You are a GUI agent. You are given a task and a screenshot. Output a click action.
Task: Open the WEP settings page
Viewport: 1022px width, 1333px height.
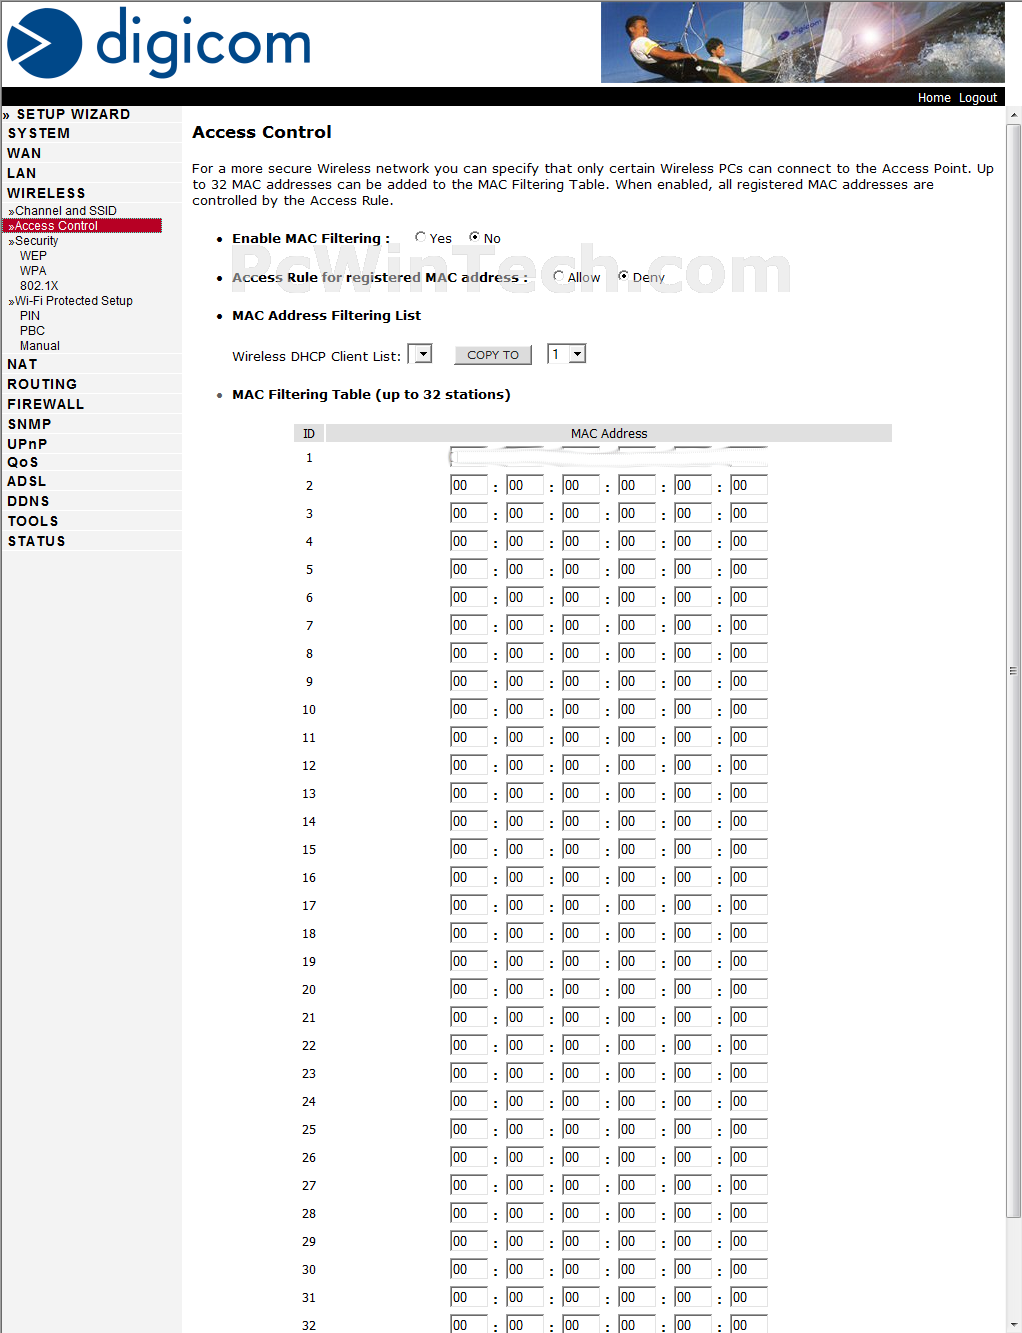(x=33, y=256)
